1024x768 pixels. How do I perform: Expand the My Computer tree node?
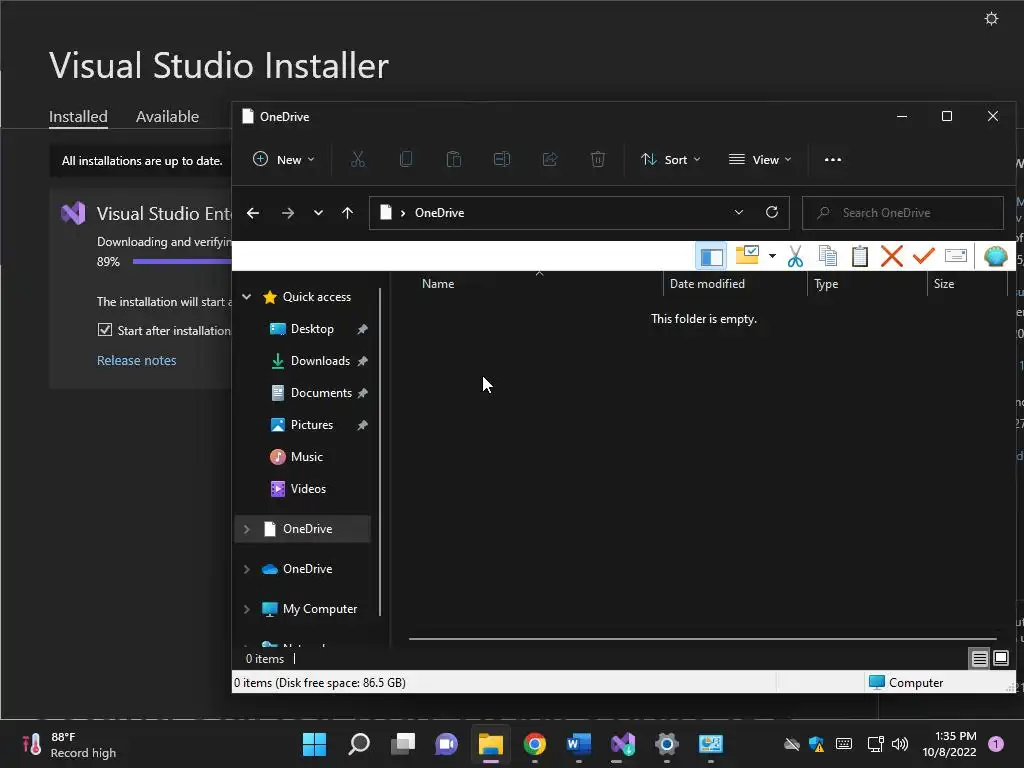247,609
